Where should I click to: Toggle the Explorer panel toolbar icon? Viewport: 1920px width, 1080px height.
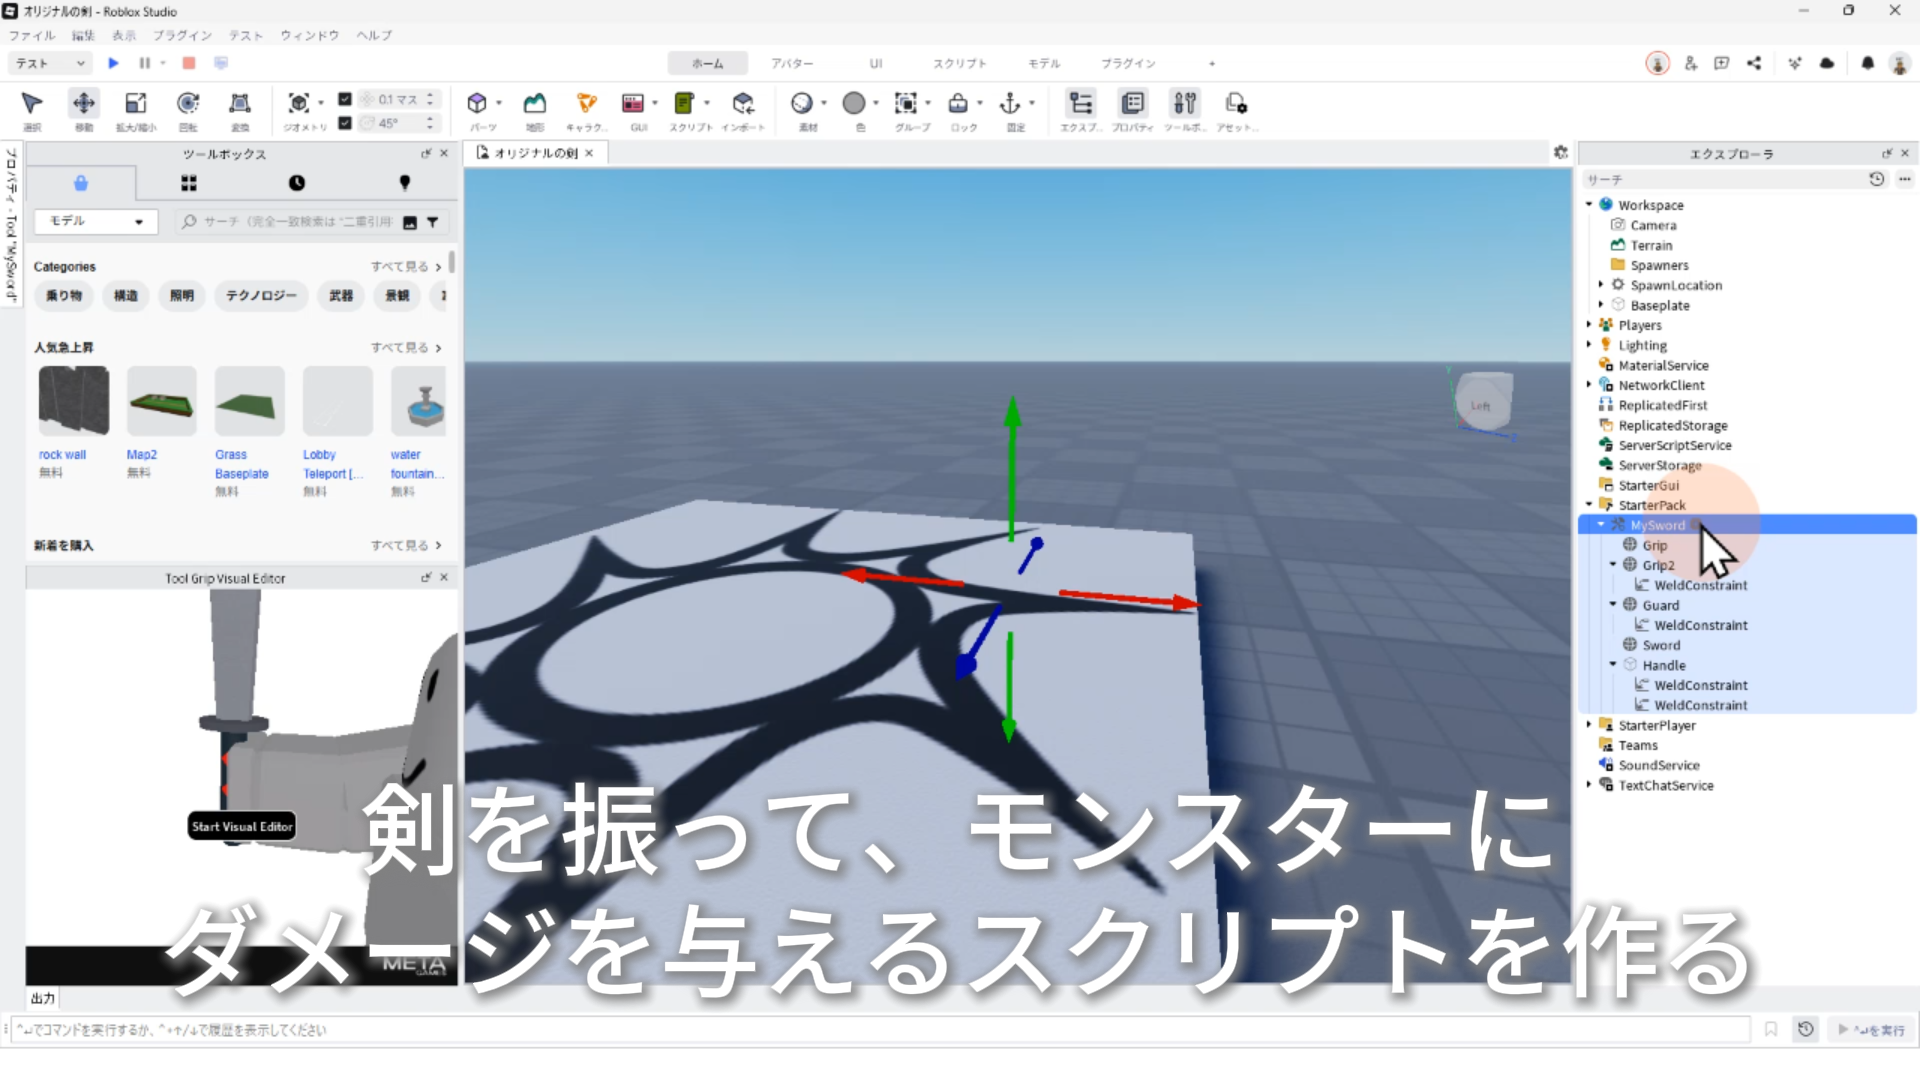[1080, 103]
